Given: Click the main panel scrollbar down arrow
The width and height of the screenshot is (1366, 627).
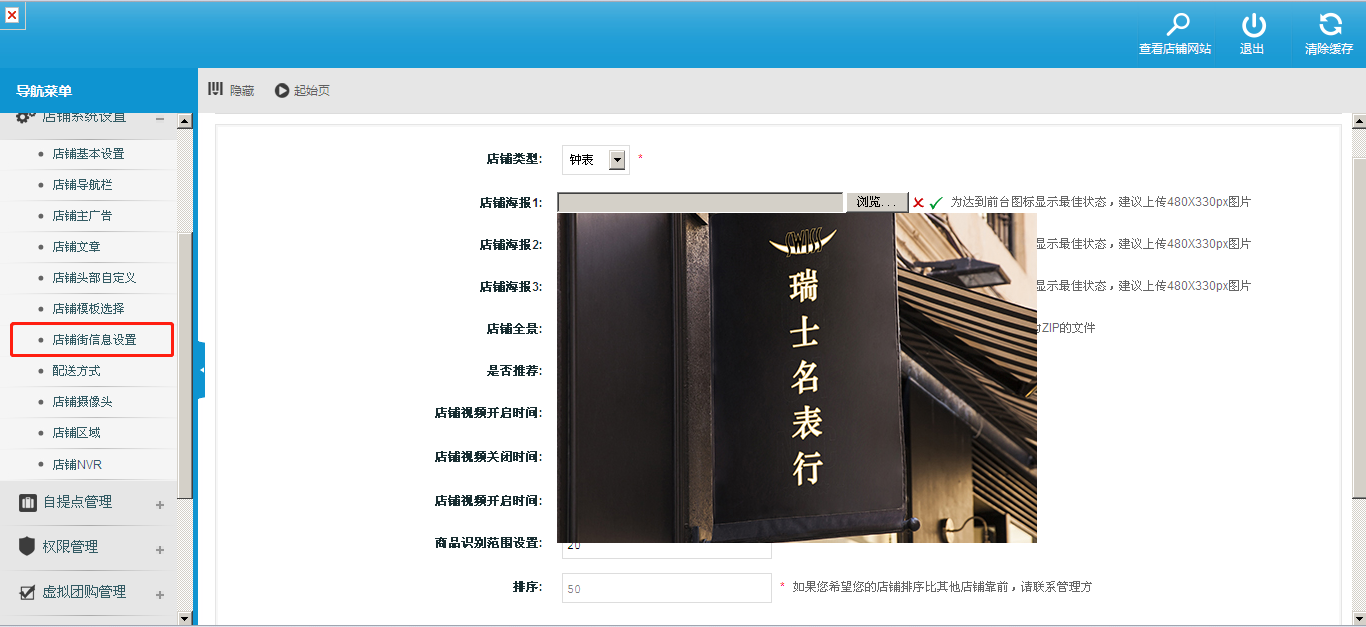Looking at the screenshot, I should tap(1358, 618).
